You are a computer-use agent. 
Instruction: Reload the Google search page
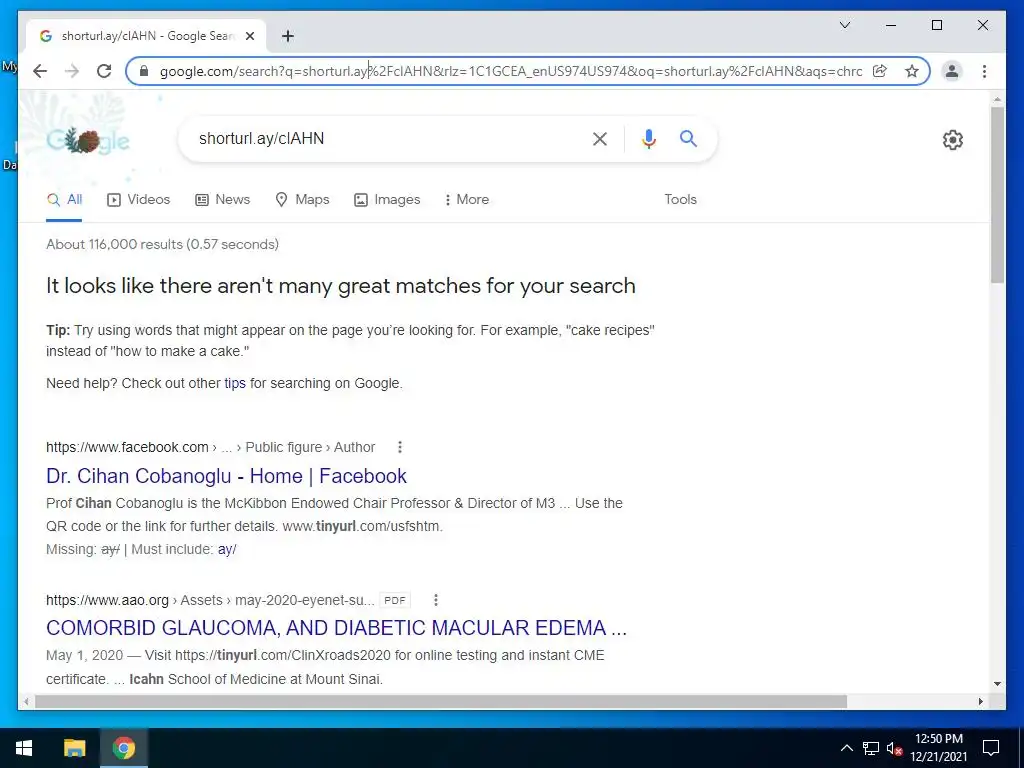point(104,71)
